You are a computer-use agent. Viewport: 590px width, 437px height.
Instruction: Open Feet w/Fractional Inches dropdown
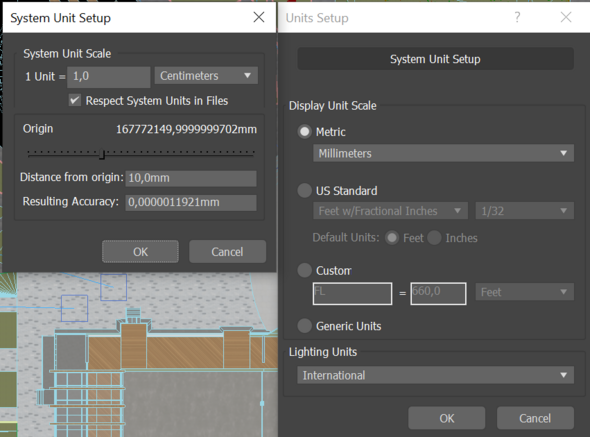point(391,211)
